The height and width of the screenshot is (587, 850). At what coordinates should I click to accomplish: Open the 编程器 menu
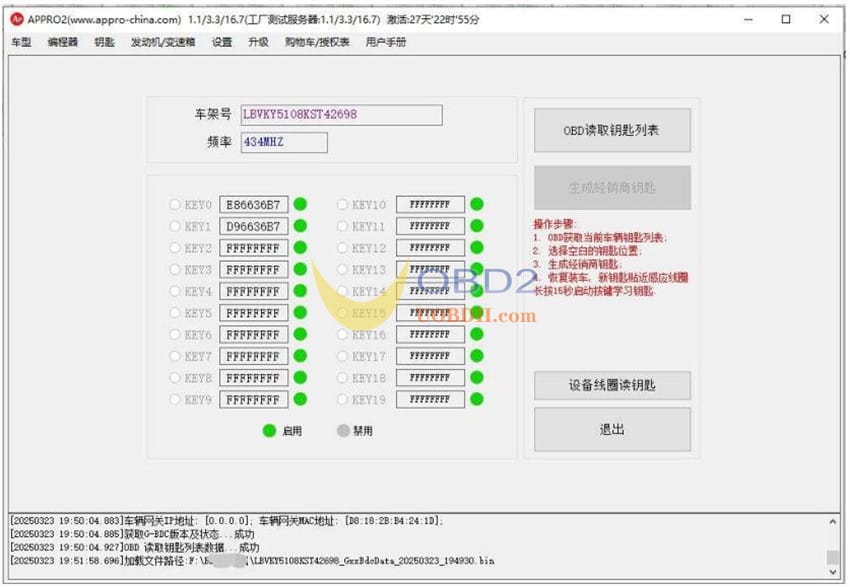(x=62, y=42)
